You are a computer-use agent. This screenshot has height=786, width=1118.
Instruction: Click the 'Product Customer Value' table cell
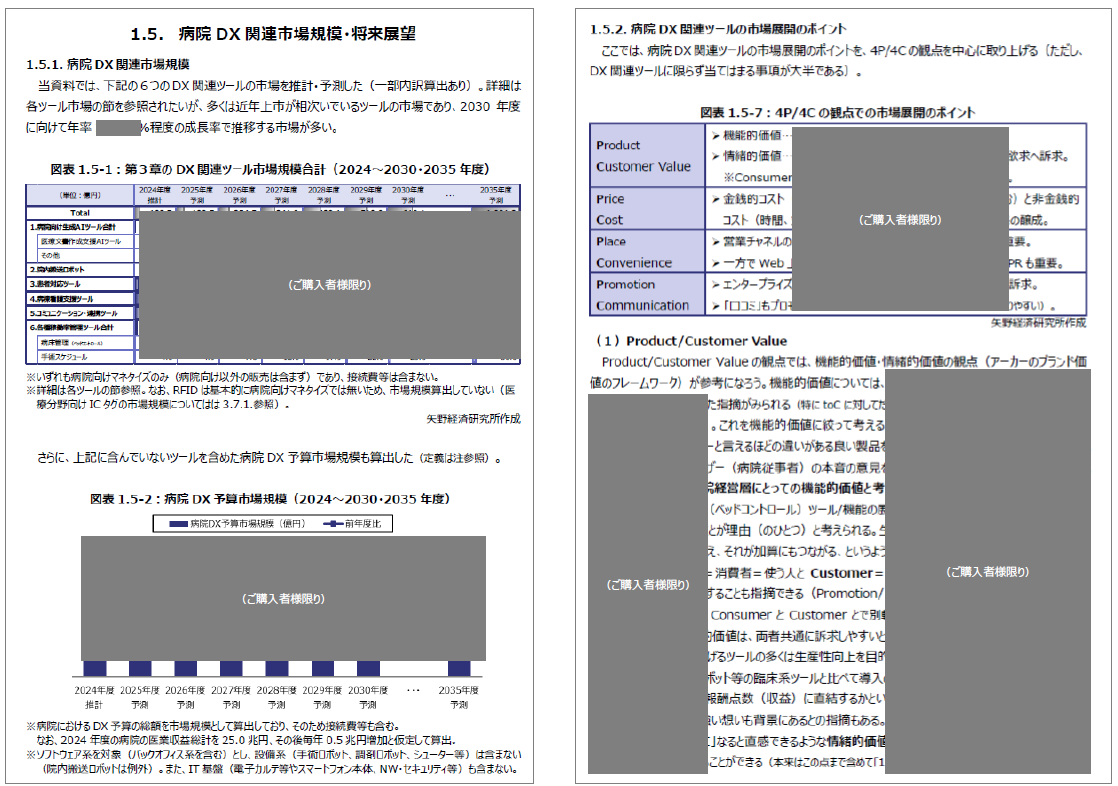[647, 156]
